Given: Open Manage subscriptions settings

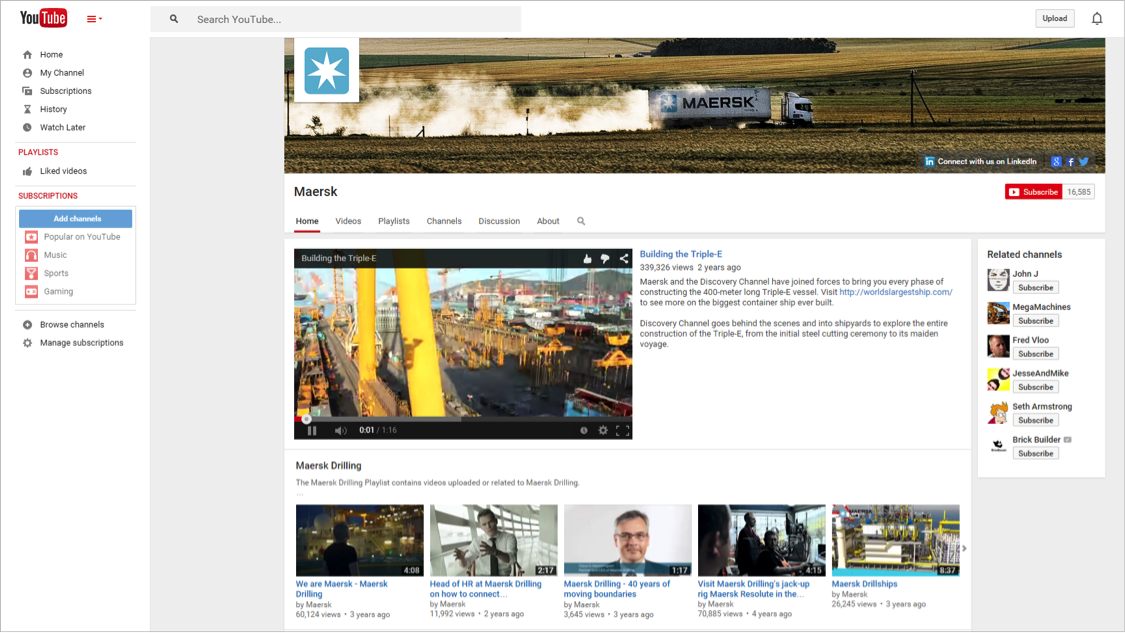Looking at the screenshot, I should [x=81, y=343].
